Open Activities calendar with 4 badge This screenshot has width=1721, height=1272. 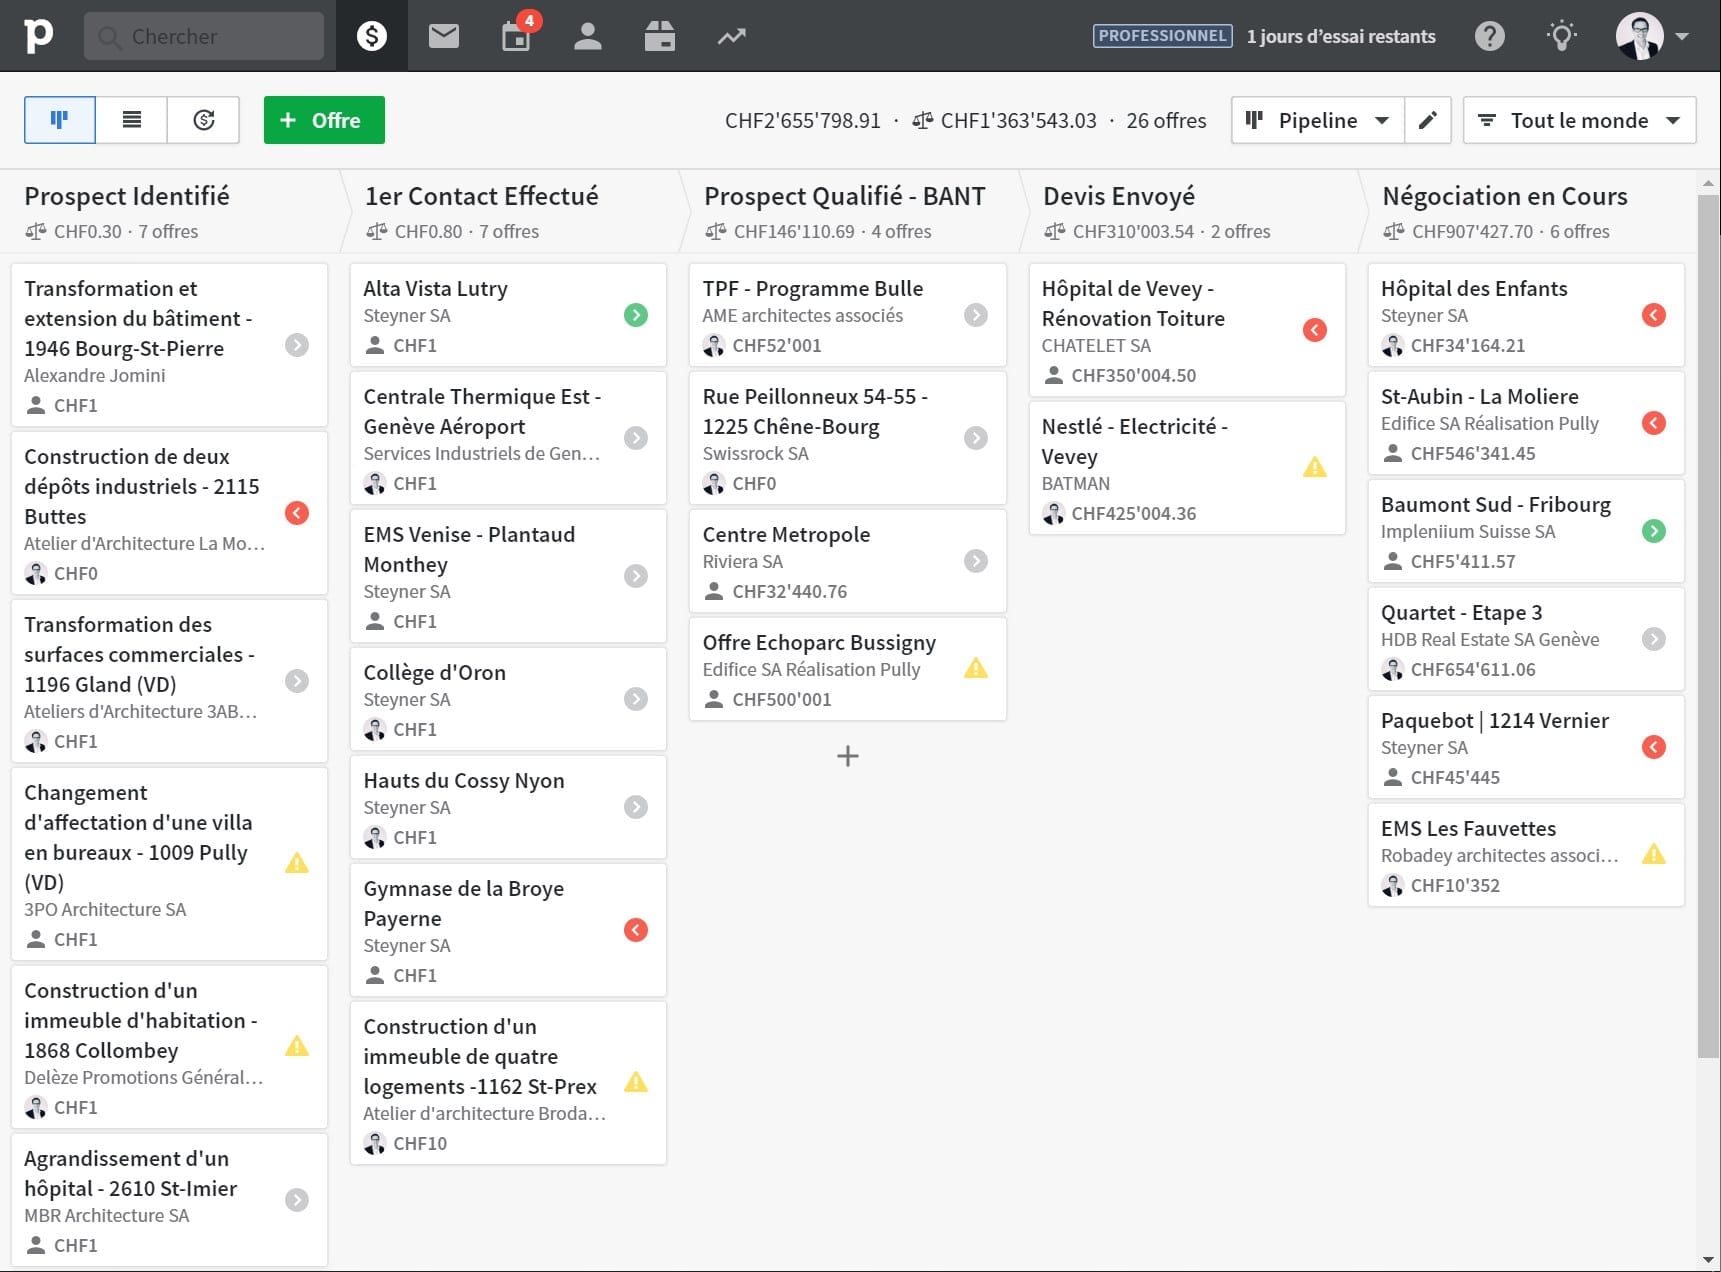(x=517, y=36)
